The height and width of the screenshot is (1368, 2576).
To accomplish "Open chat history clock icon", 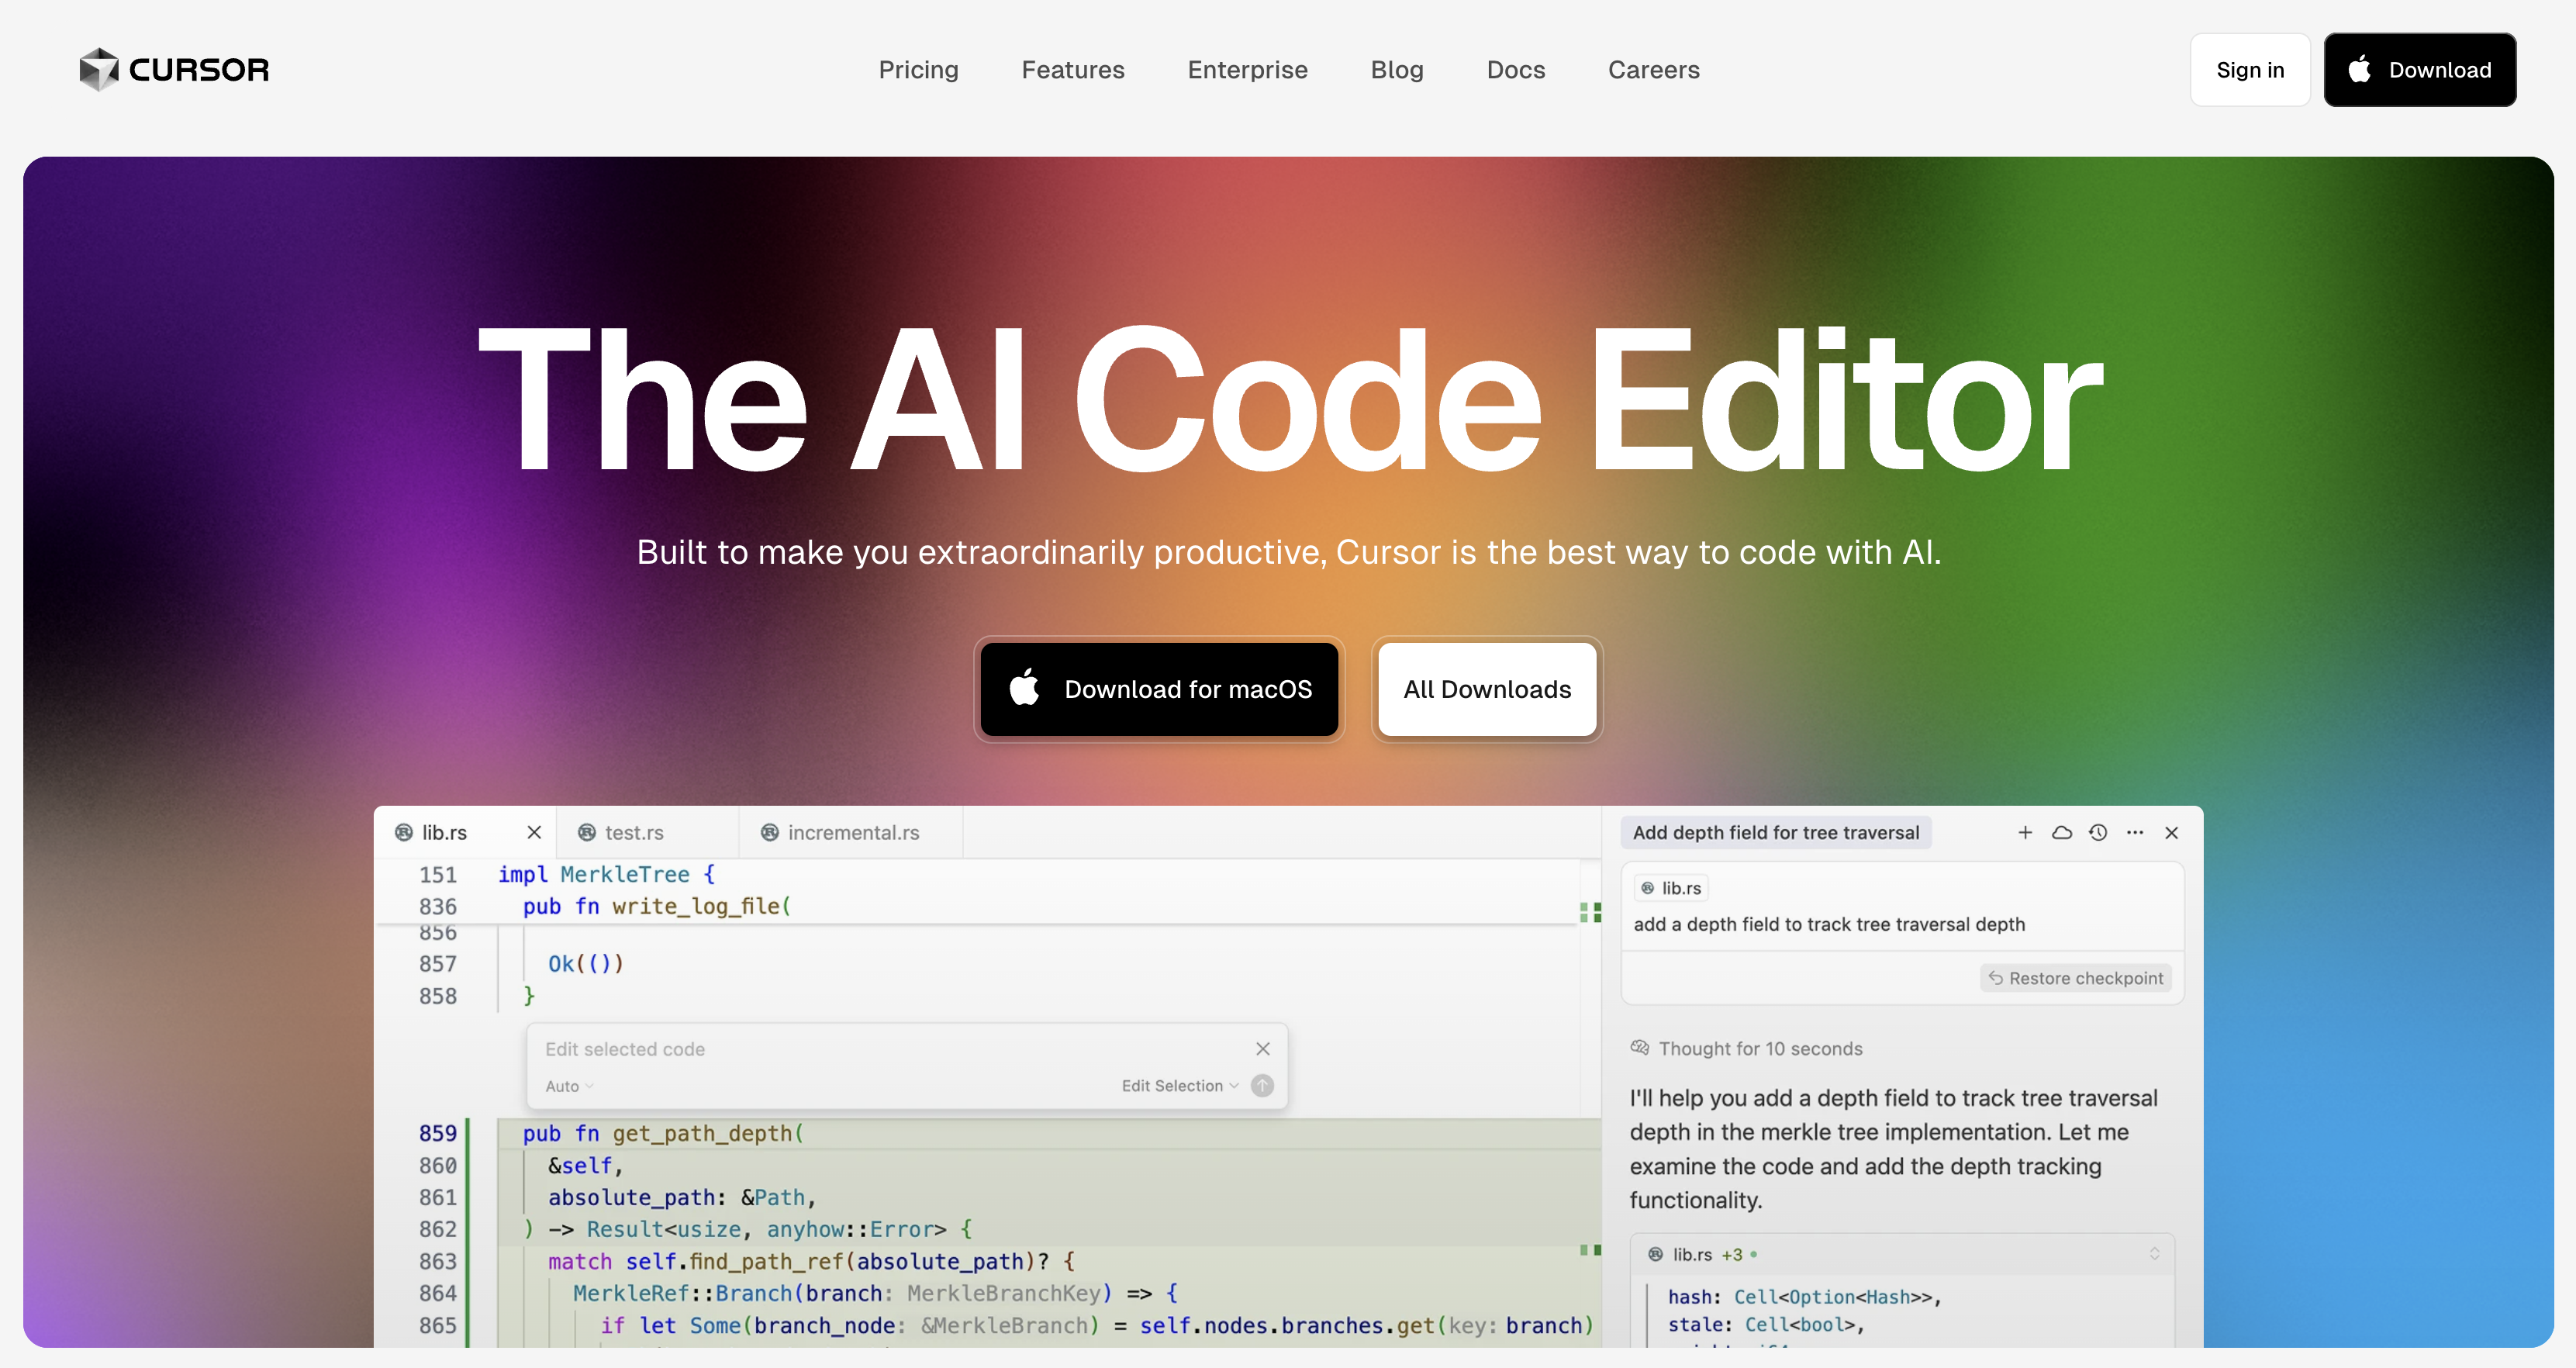I will pyautogui.click(x=2098, y=832).
